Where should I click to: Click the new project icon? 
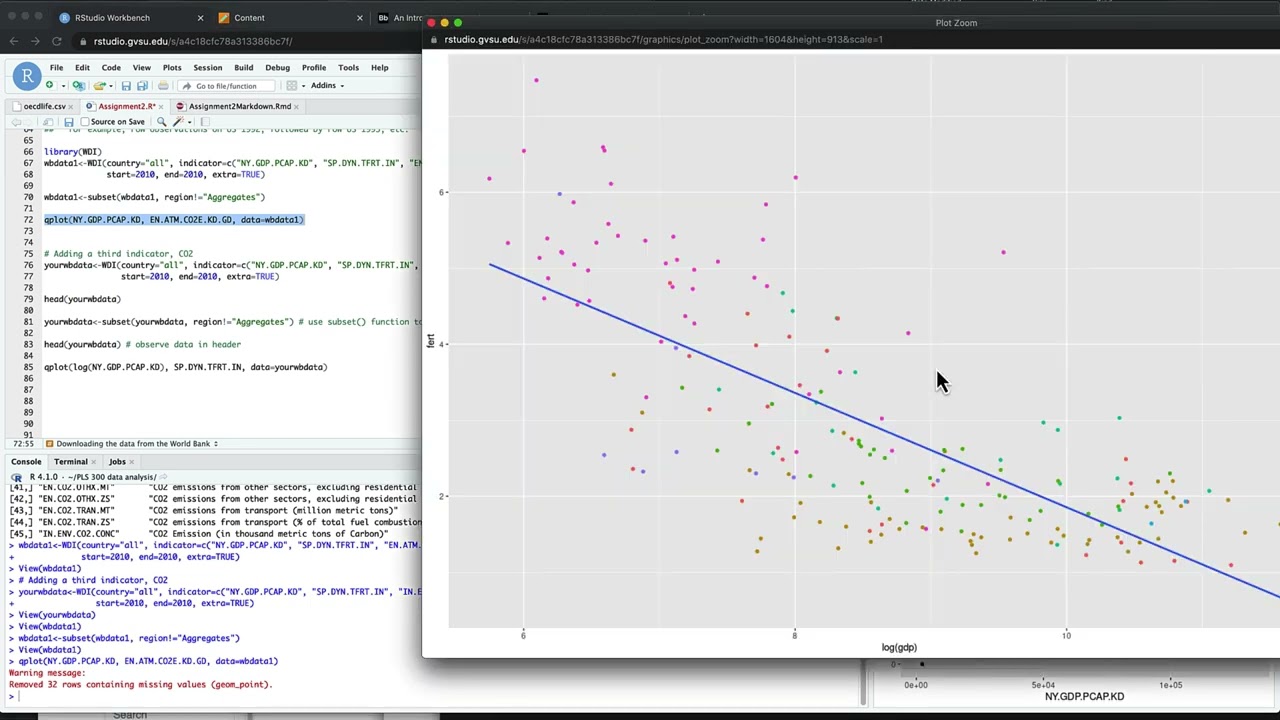tap(79, 86)
